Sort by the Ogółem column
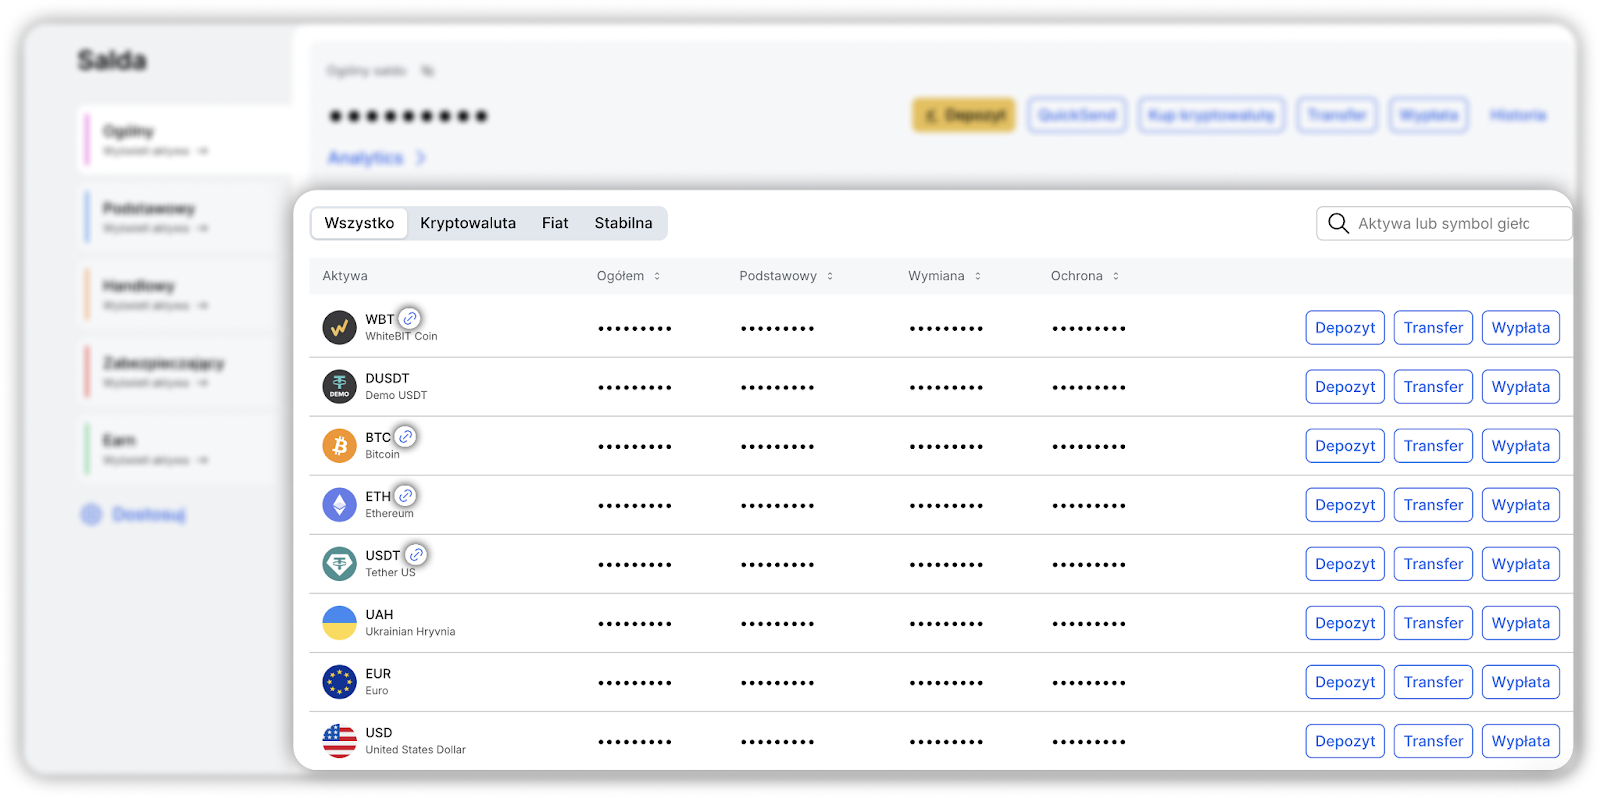The width and height of the screenshot is (1600, 798). click(657, 276)
